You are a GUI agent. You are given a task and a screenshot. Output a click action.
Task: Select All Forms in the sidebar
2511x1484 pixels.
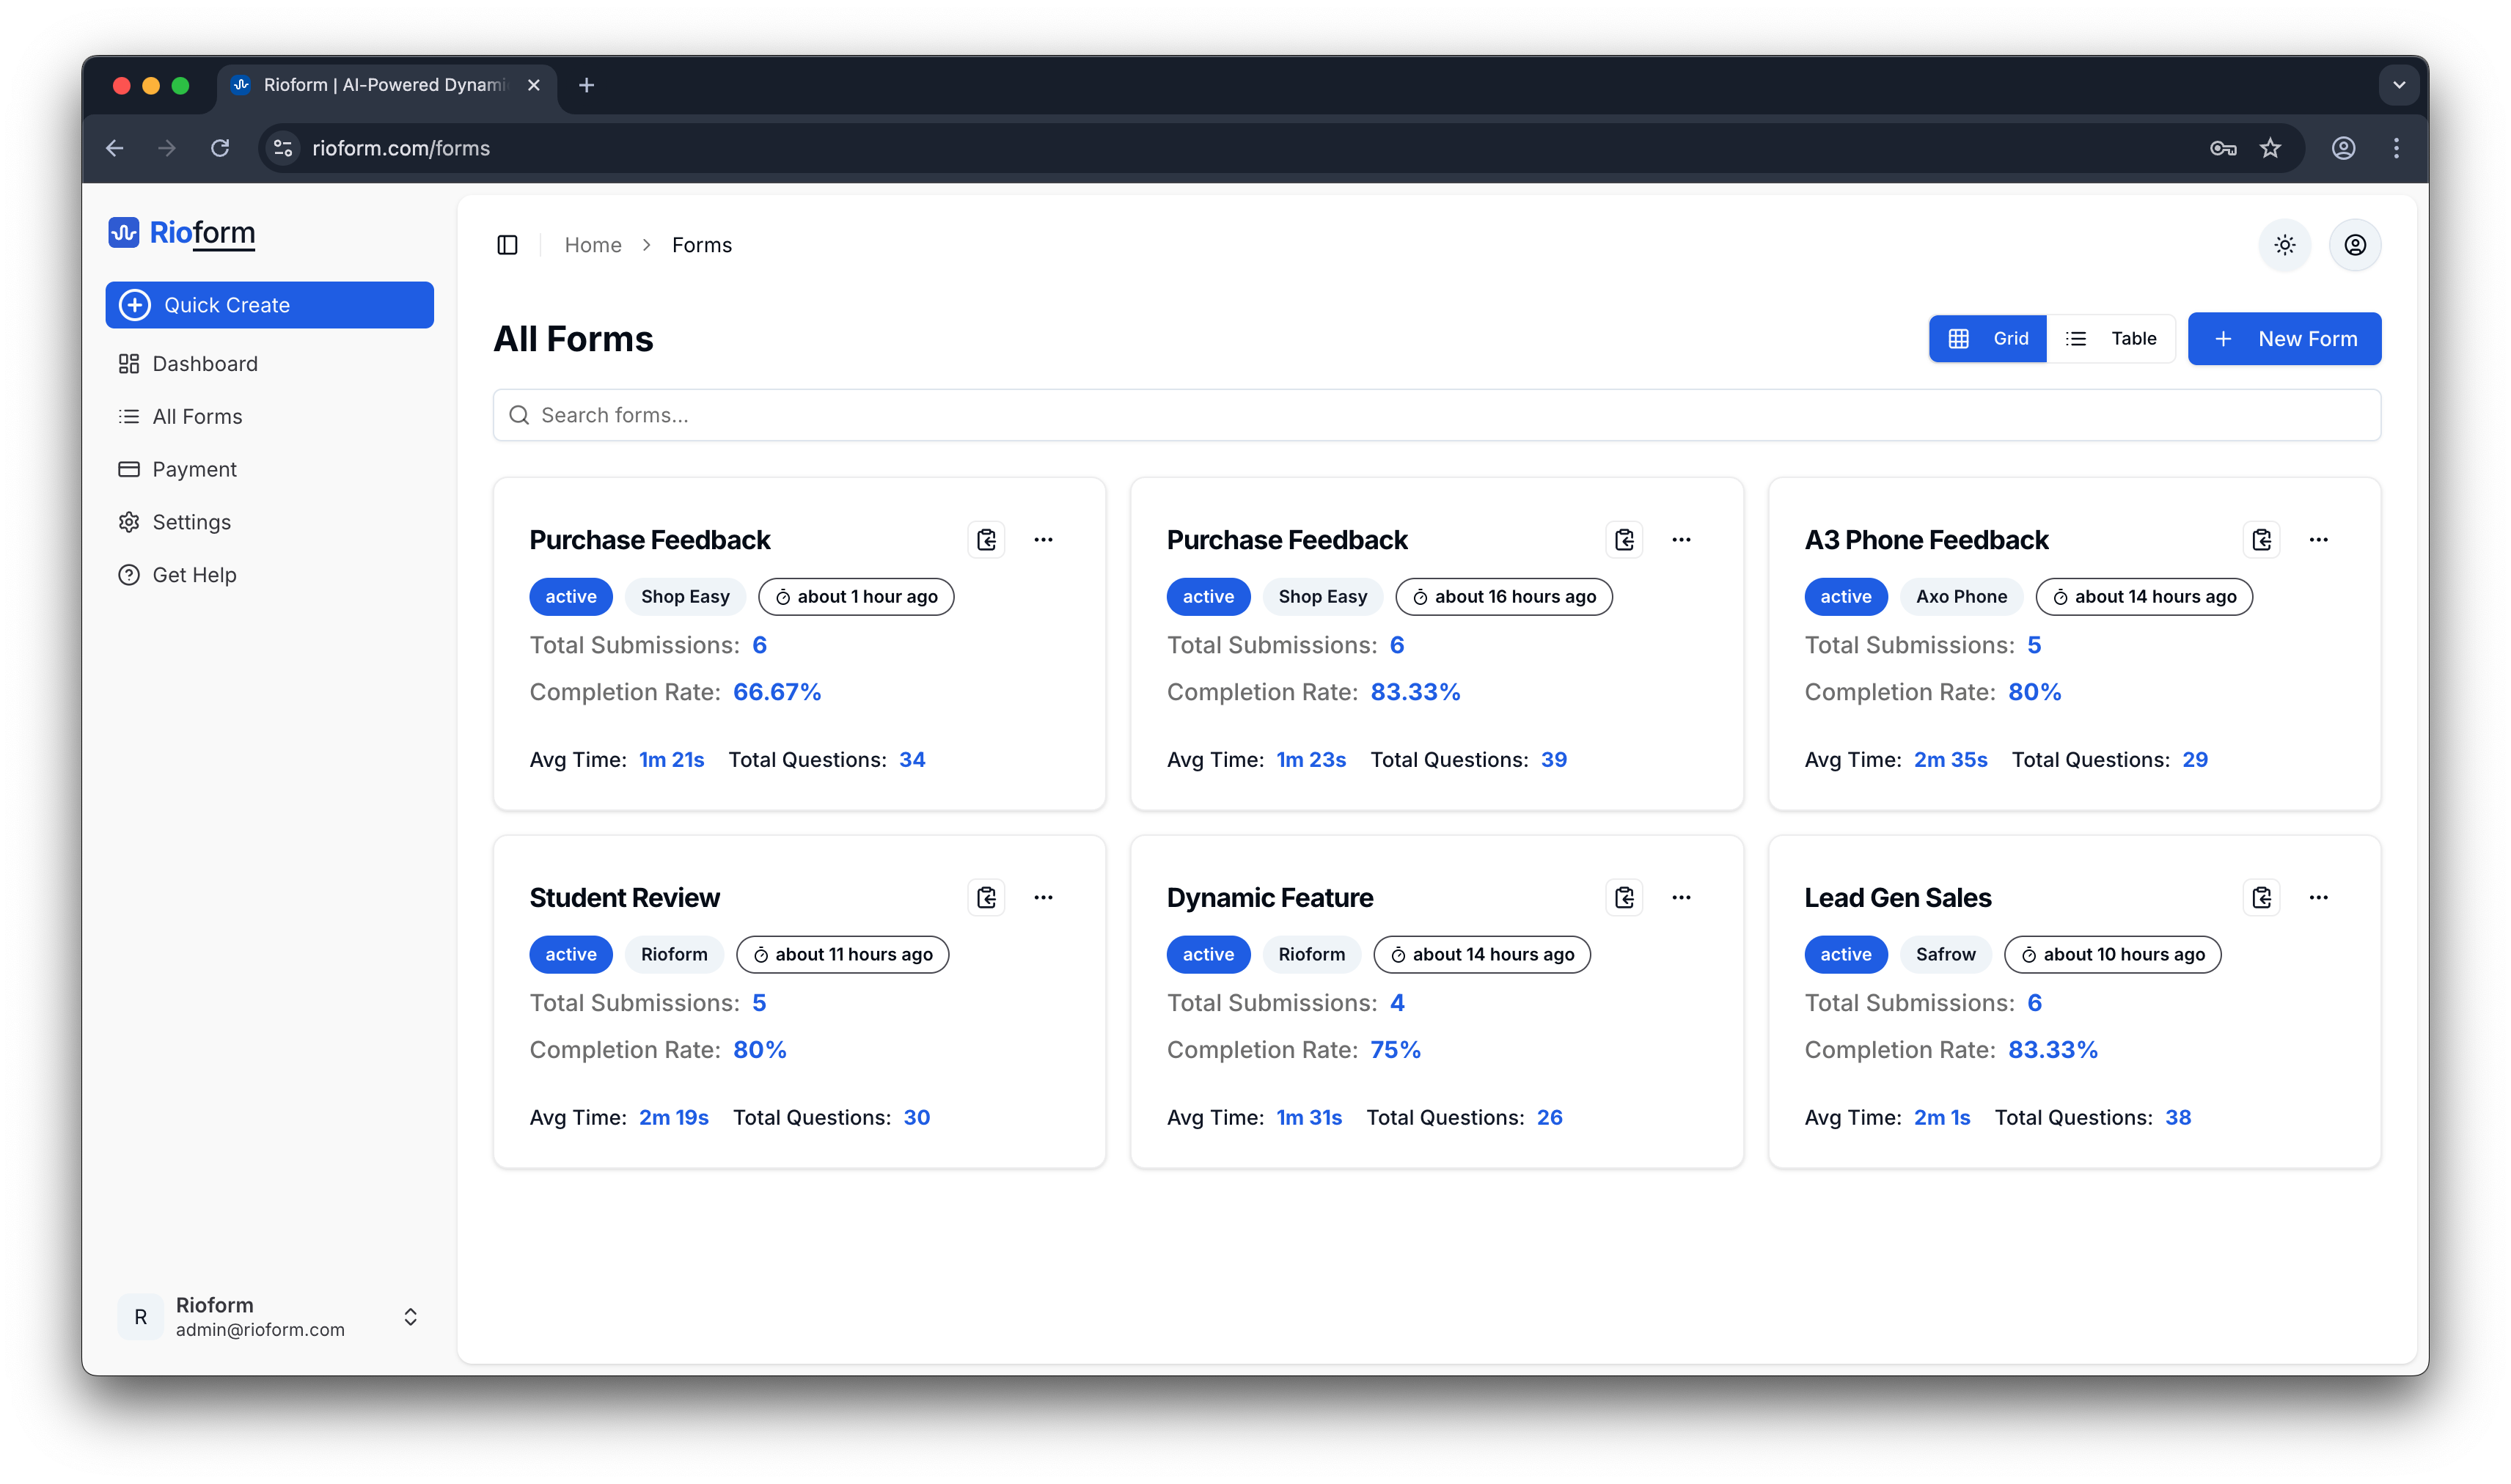click(x=197, y=416)
